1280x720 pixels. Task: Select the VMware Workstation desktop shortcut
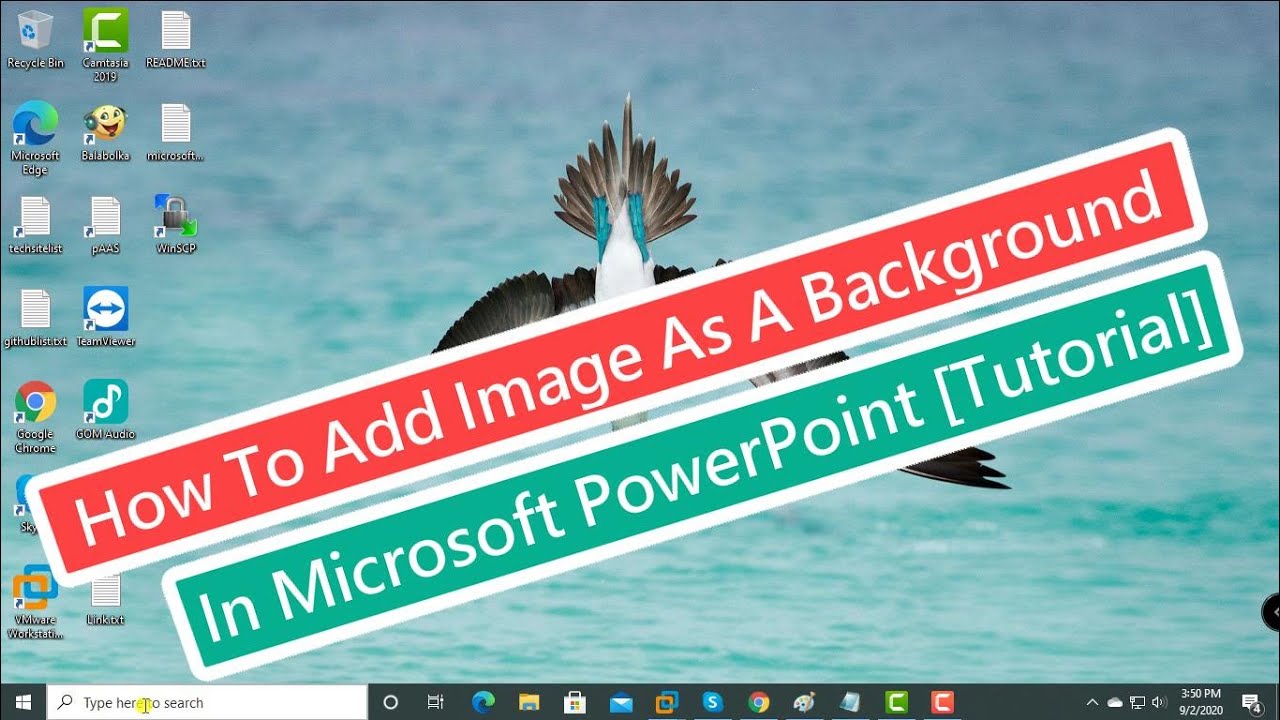pyautogui.click(x=35, y=603)
